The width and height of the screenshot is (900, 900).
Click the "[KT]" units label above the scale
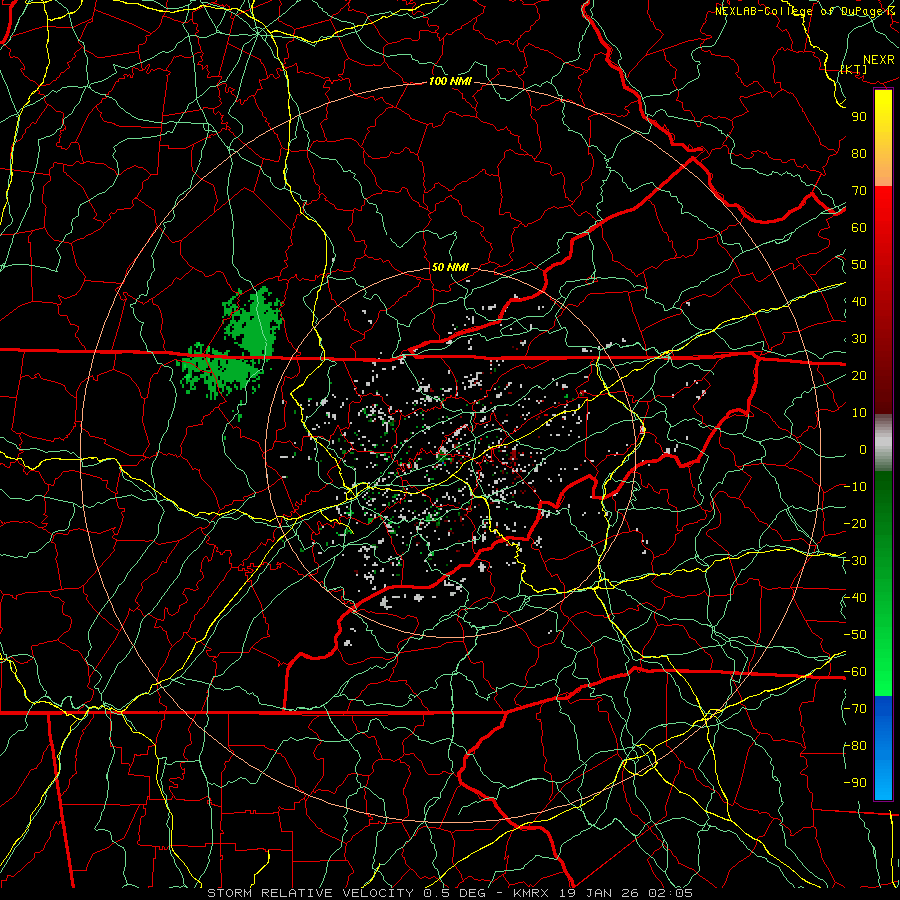click(854, 69)
